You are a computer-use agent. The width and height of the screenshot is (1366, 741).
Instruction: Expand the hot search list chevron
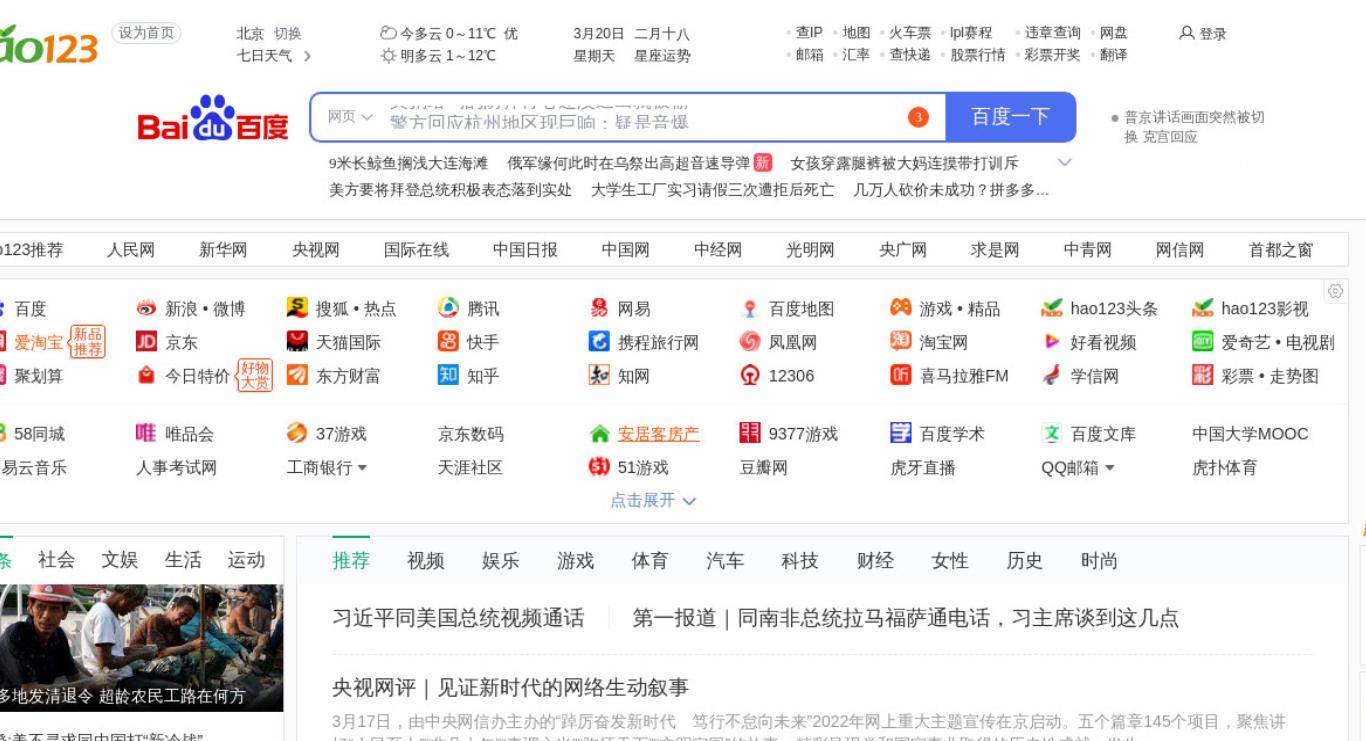pyautogui.click(x=1065, y=162)
